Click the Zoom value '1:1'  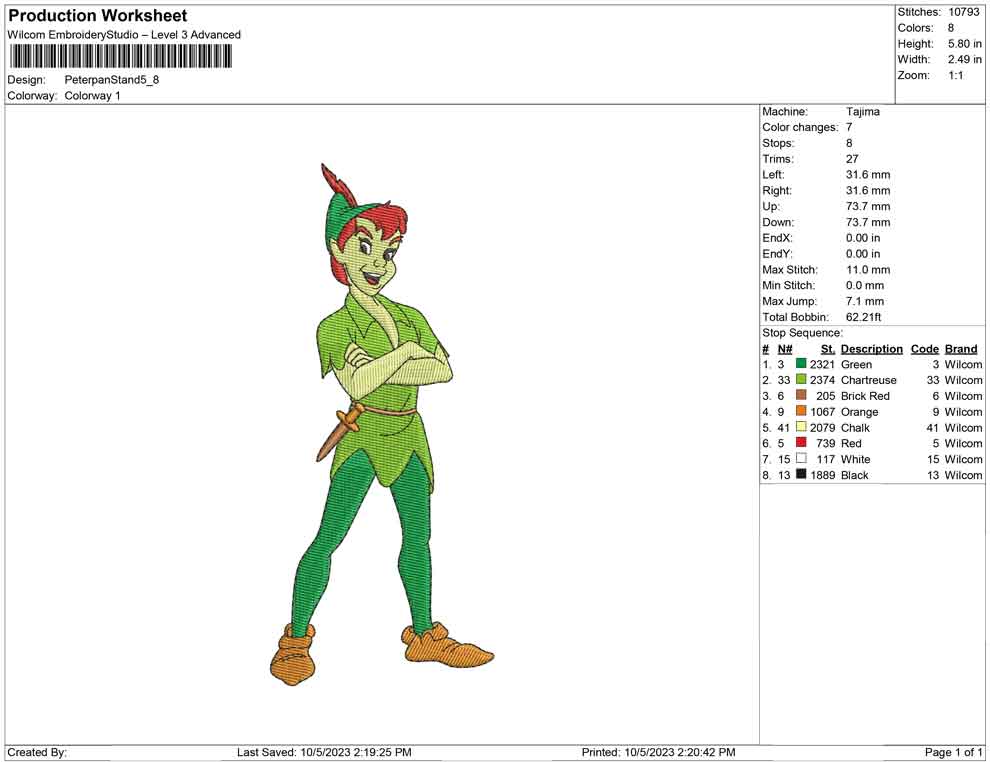(x=955, y=75)
